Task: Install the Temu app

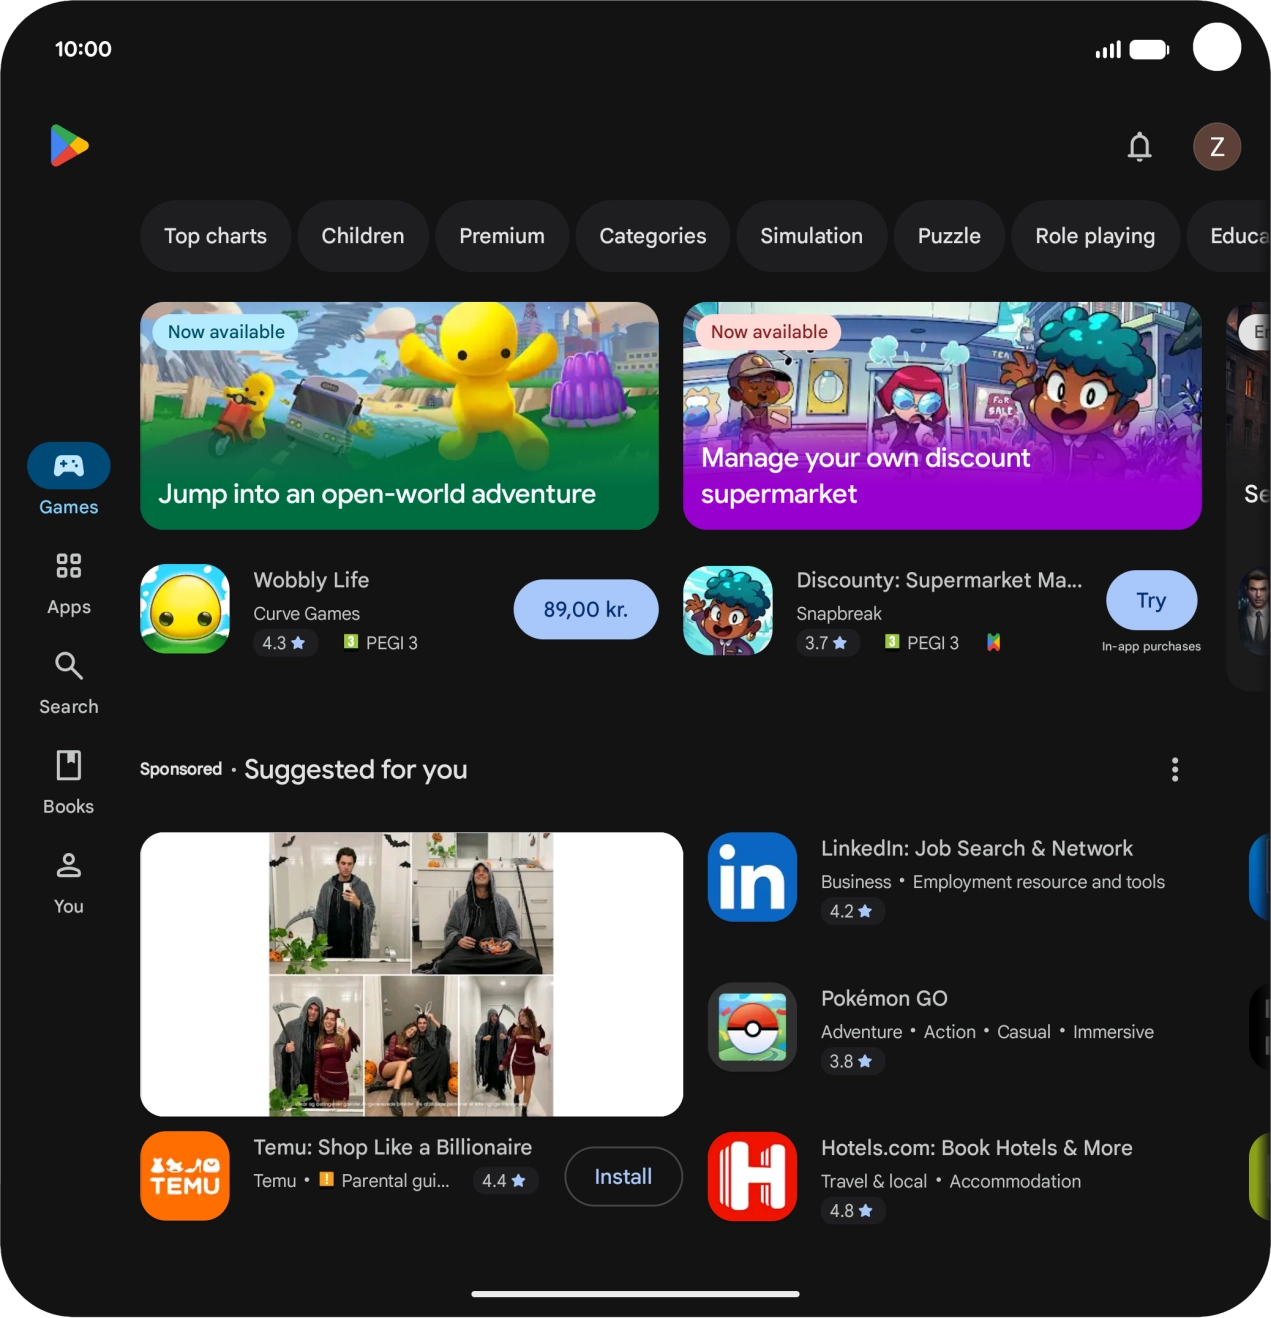Action: [623, 1177]
